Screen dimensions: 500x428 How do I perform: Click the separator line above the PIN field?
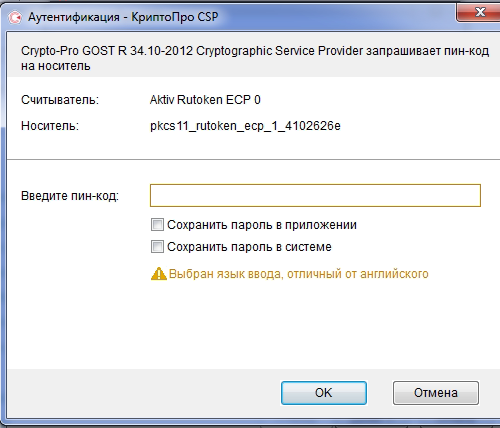253,159
